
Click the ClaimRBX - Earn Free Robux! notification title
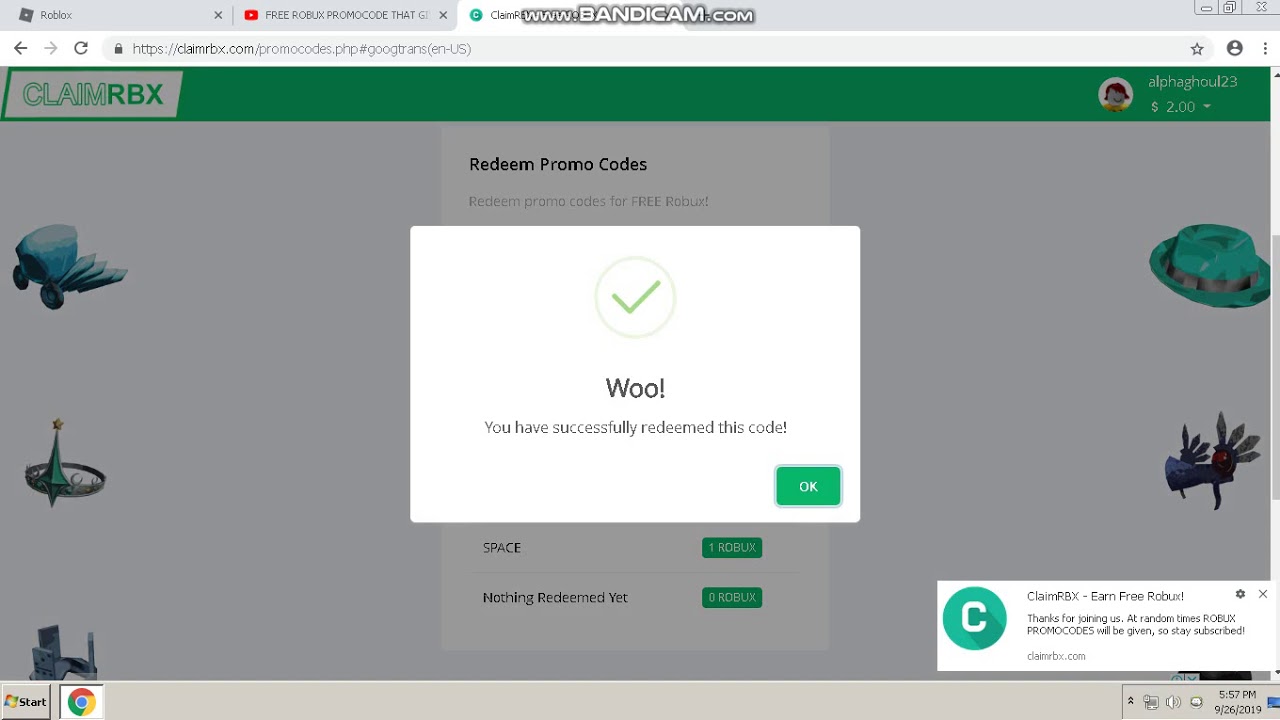(1105, 596)
